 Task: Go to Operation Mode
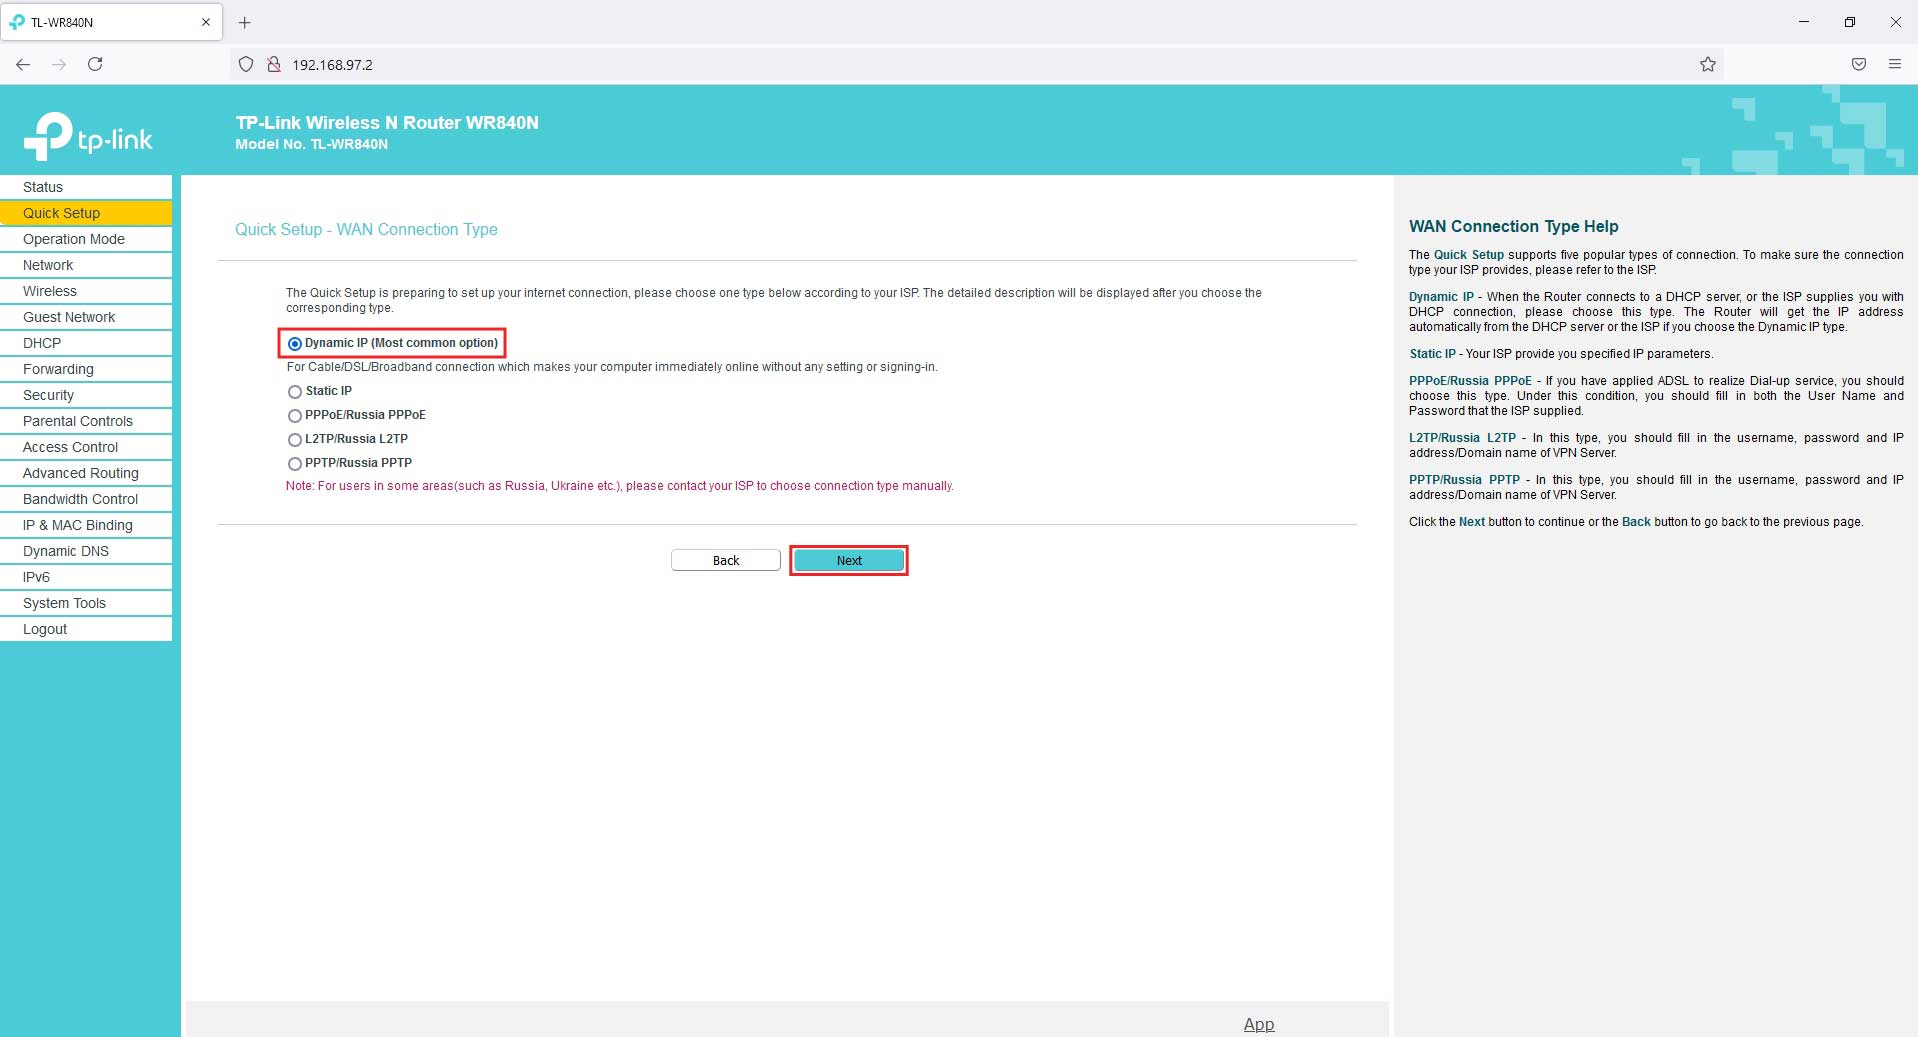[86, 239]
